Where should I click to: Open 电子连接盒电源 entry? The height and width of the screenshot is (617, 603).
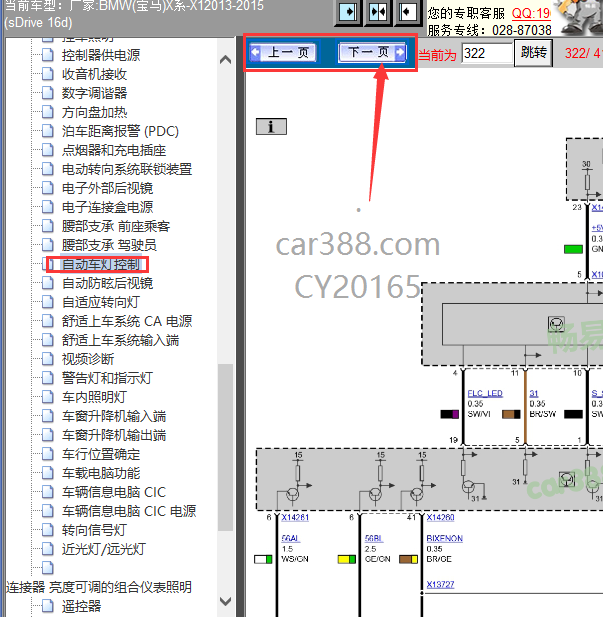point(107,207)
